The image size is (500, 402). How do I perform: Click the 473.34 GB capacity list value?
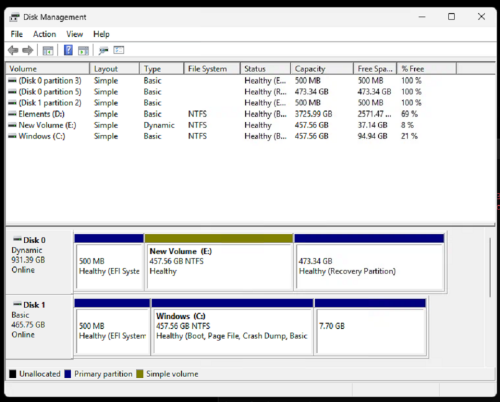(x=312, y=92)
